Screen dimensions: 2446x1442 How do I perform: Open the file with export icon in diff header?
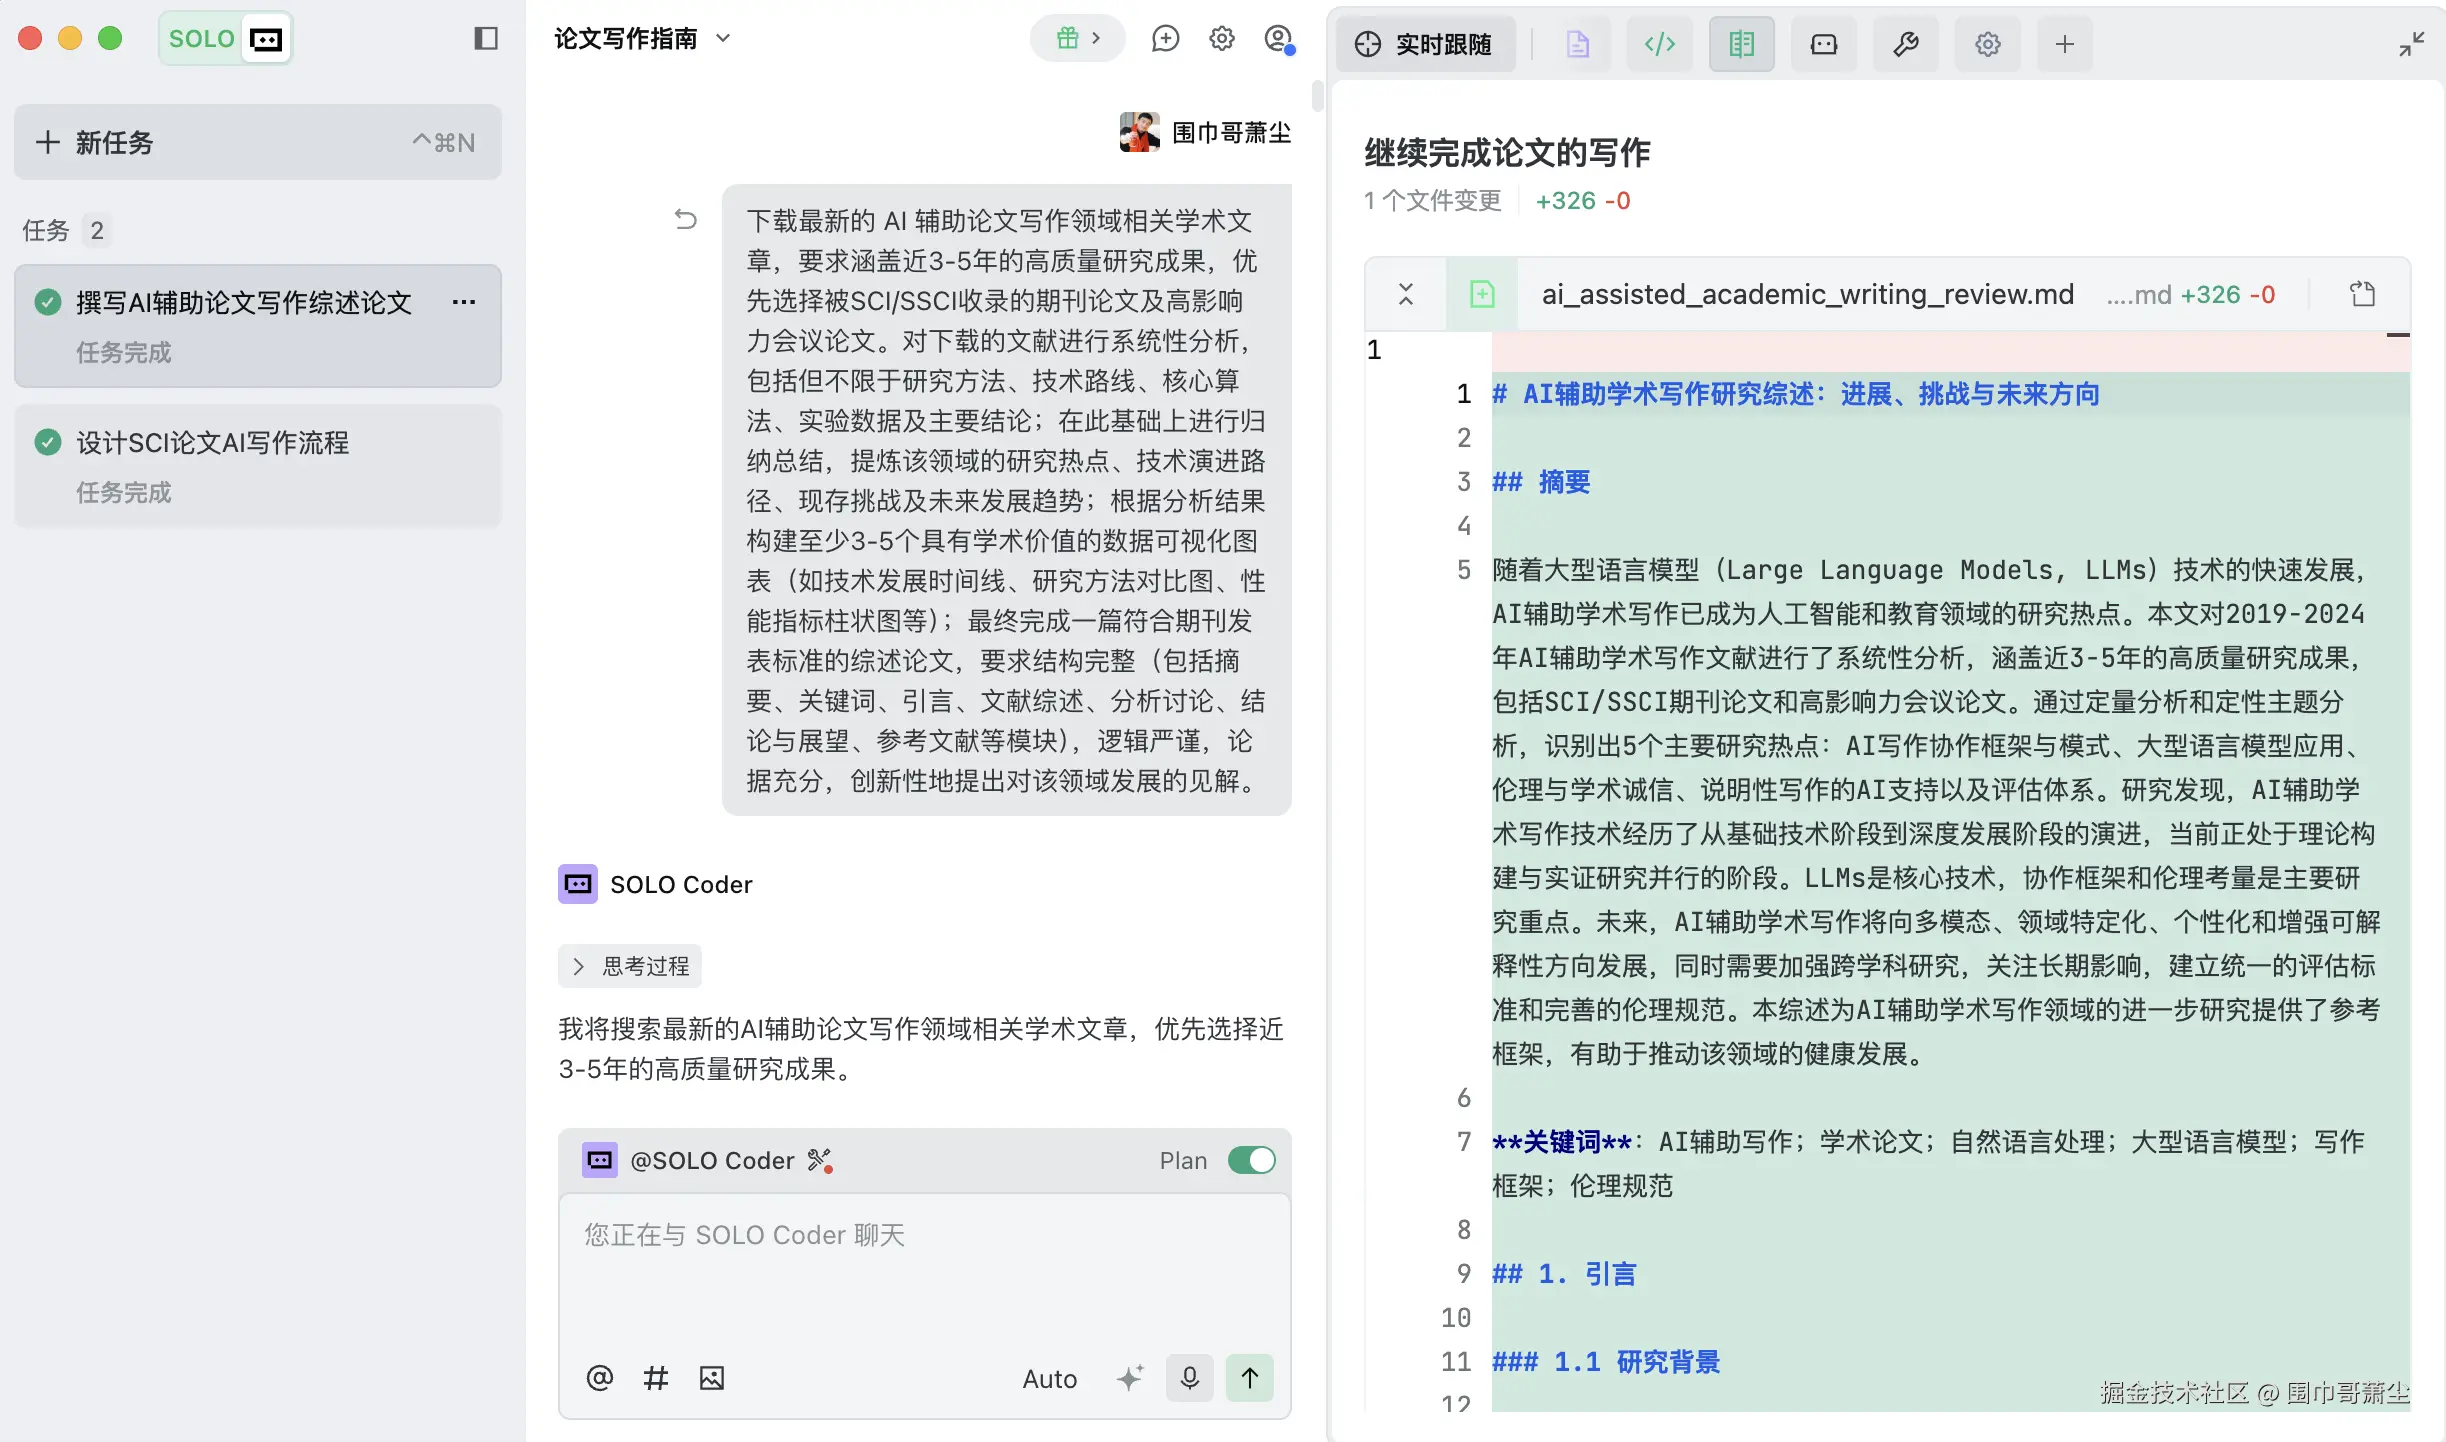click(2362, 294)
